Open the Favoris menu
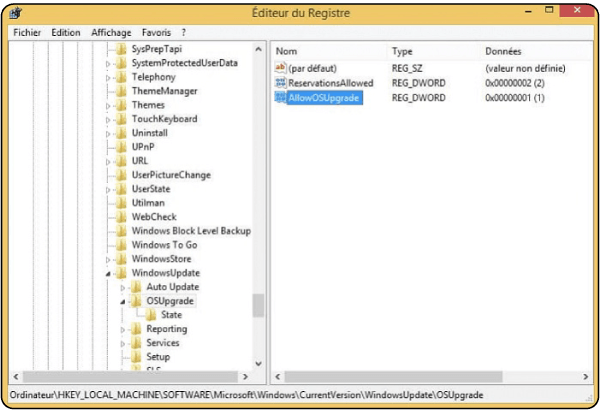This screenshot has width=600, height=412. 156,33
